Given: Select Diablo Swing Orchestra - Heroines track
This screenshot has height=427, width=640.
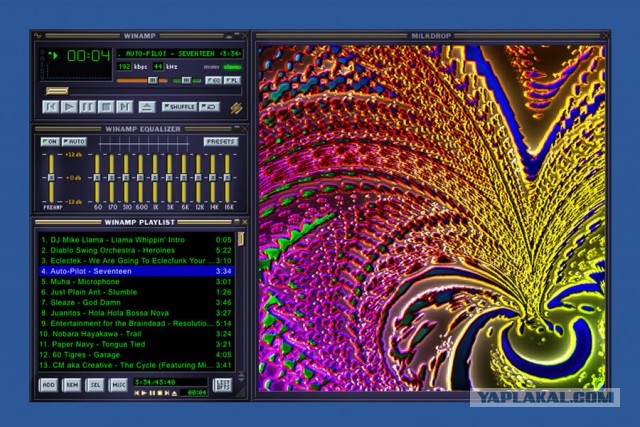Looking at the screenshot, I should click(136, 250).
